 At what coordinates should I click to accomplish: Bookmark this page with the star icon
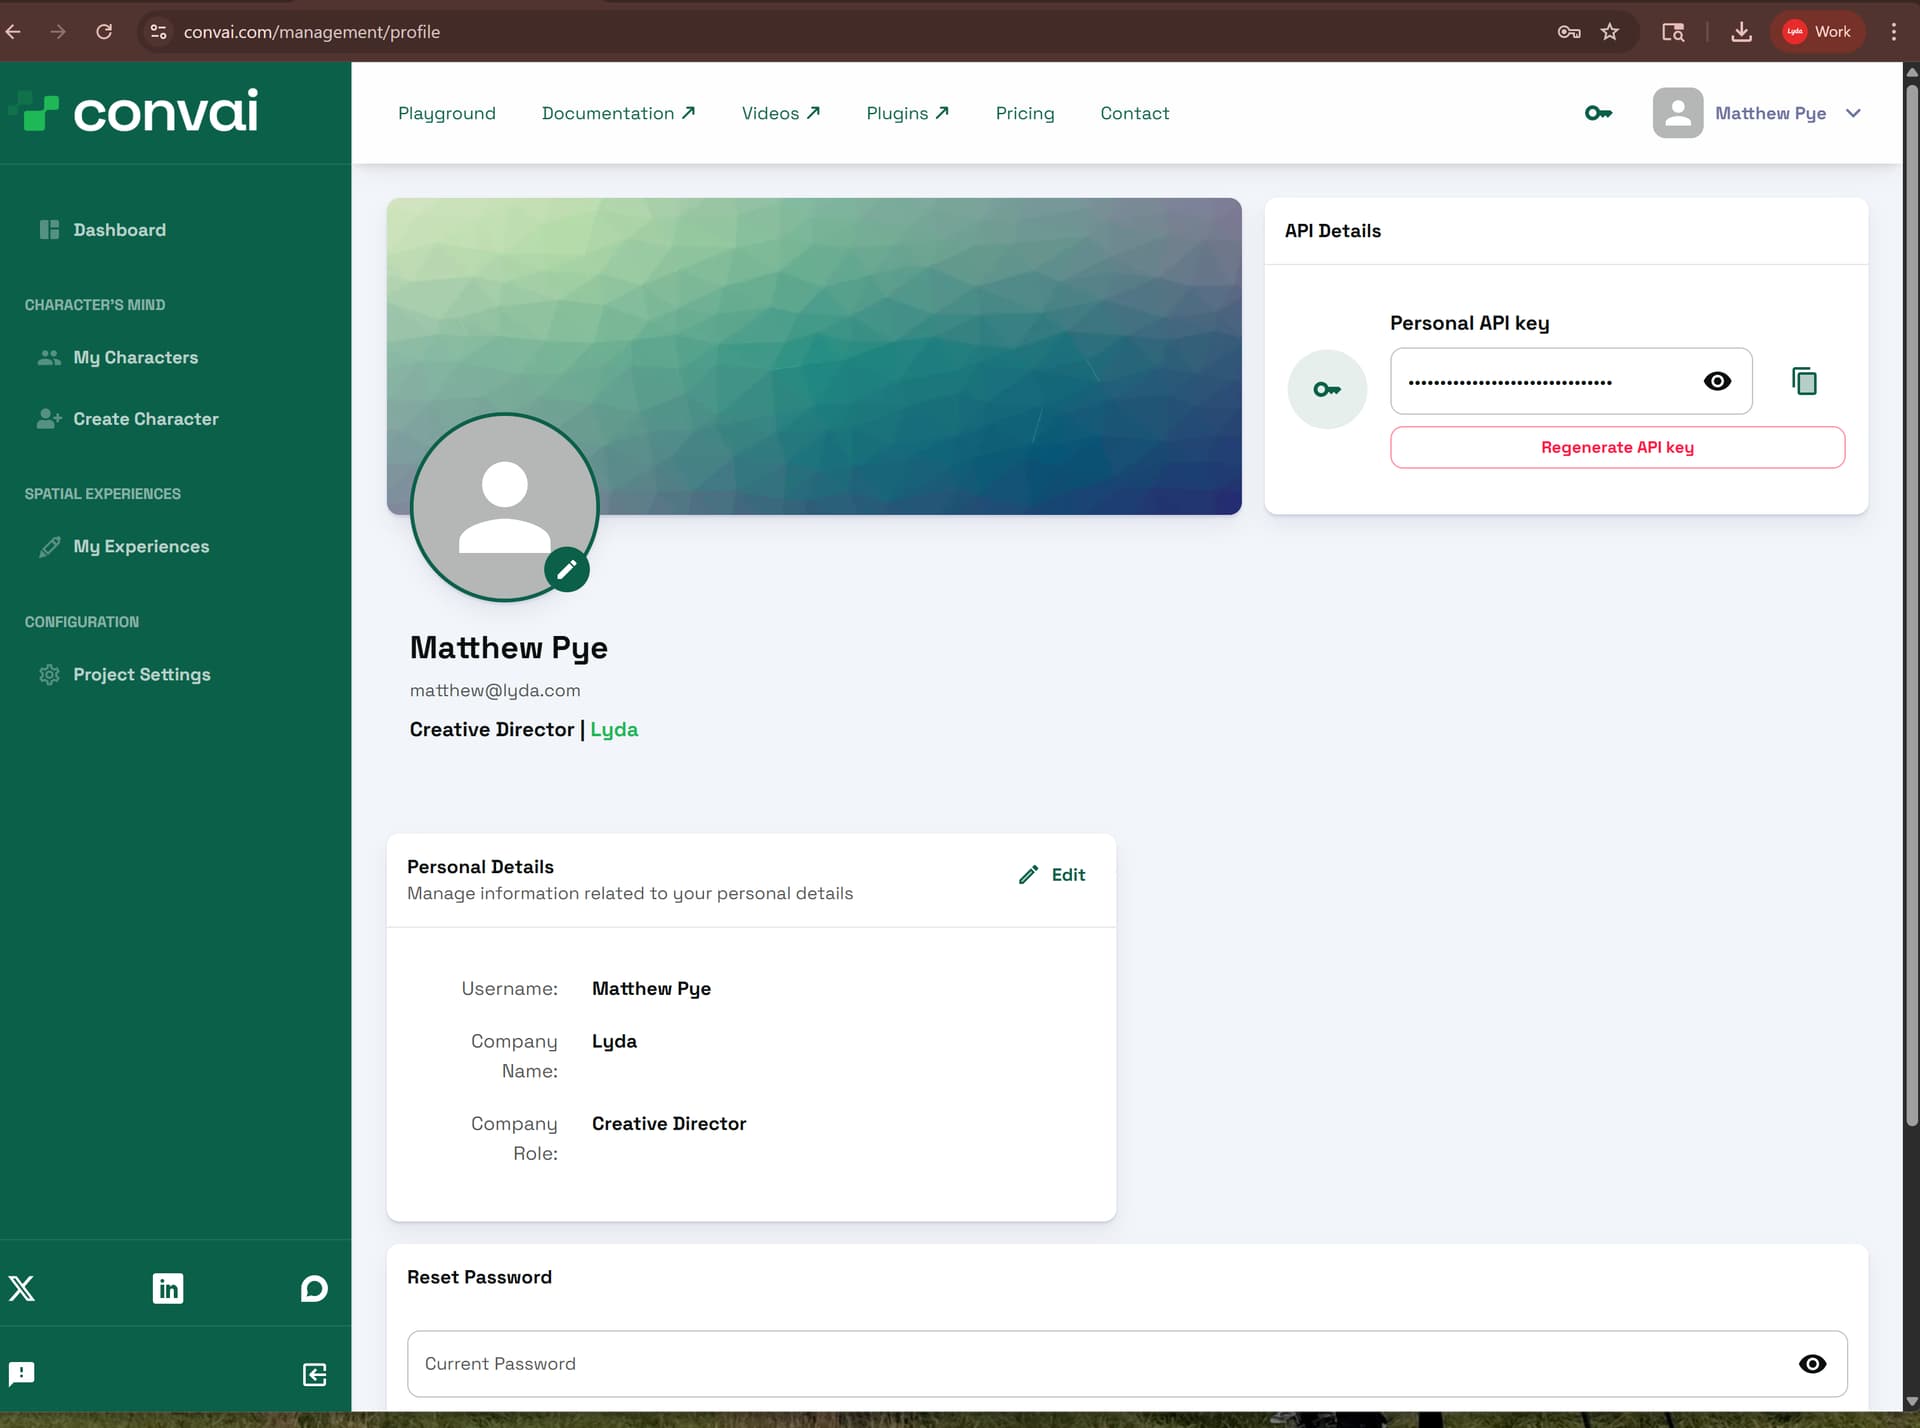click(1610, 32)
